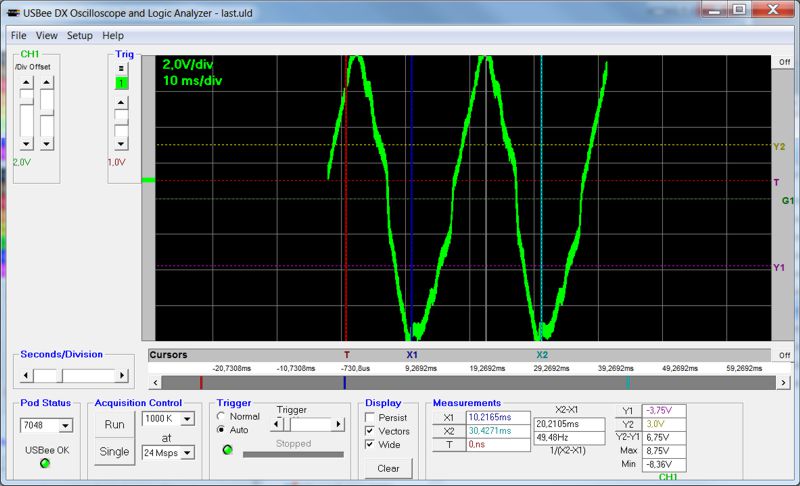This screenshot has width=800, height=486.
Task: Open the 24 Msps sample rate dropdown
Action: tap(187, 452)
